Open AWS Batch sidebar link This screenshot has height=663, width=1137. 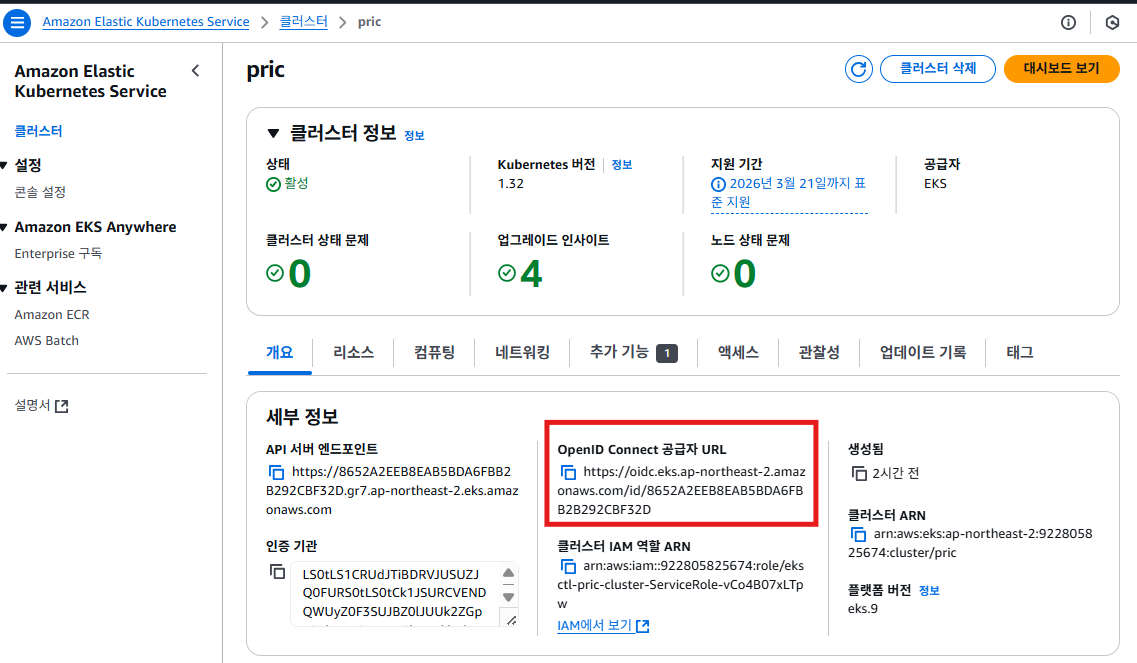[46, 341]
